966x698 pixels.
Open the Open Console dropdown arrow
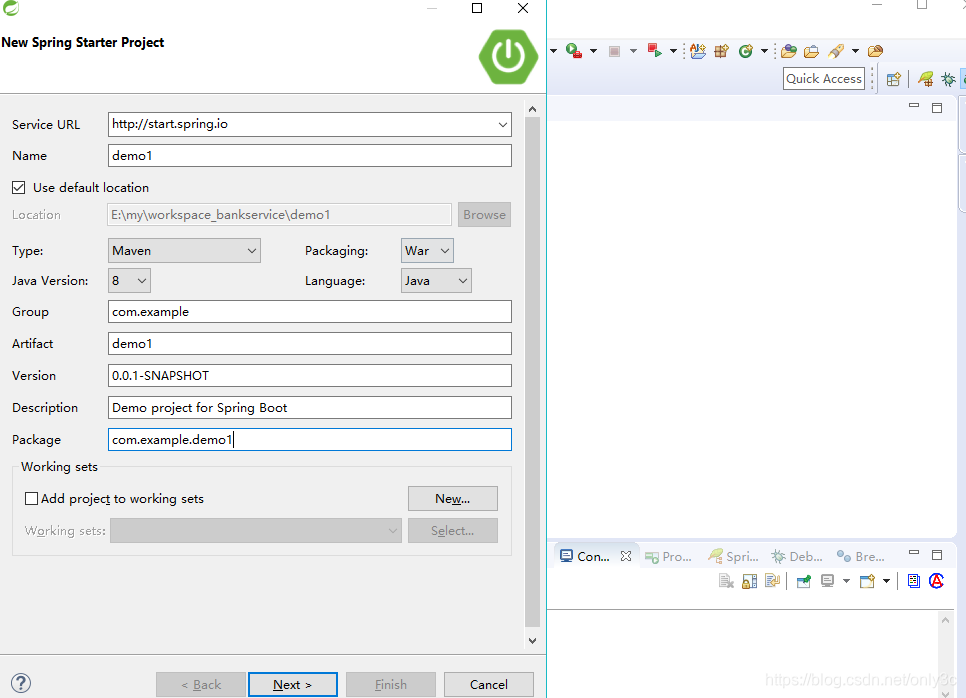tap(886, 581)
